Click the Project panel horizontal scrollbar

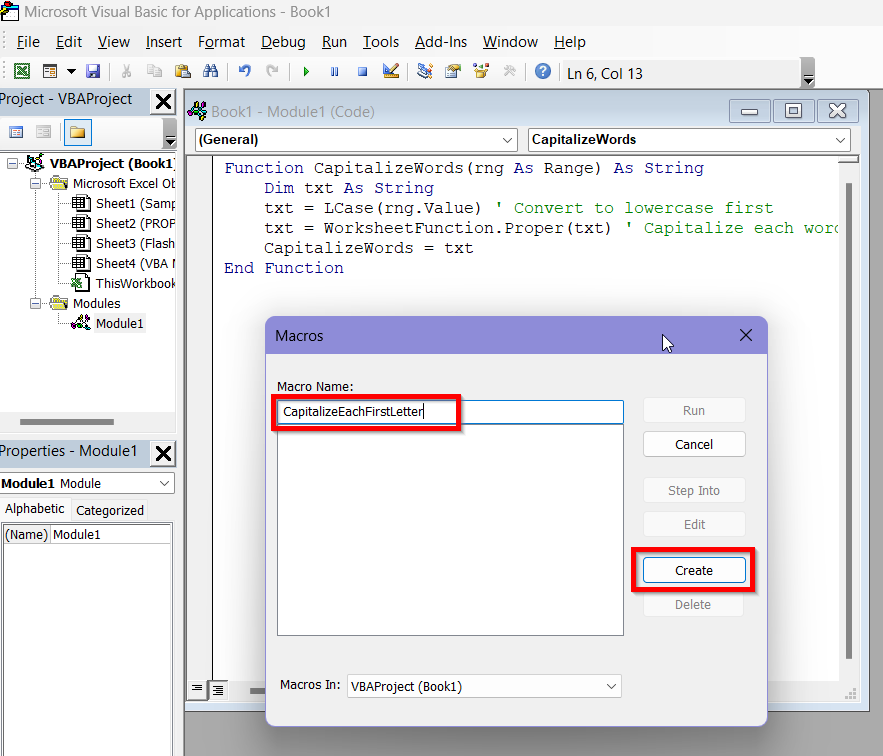click(x=66, y=422)
